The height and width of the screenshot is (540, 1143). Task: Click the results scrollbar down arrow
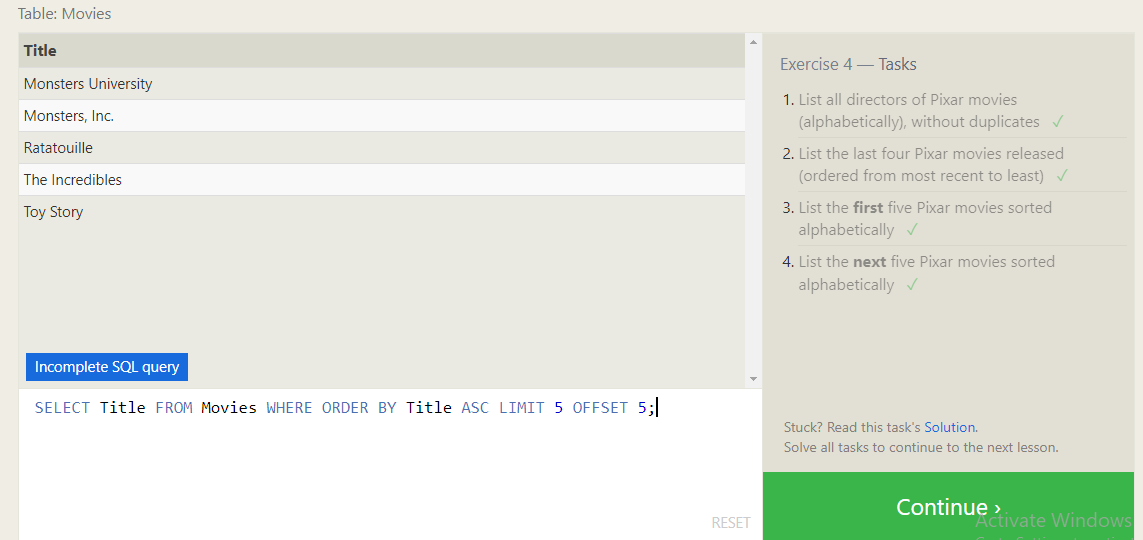coord(753,379)
